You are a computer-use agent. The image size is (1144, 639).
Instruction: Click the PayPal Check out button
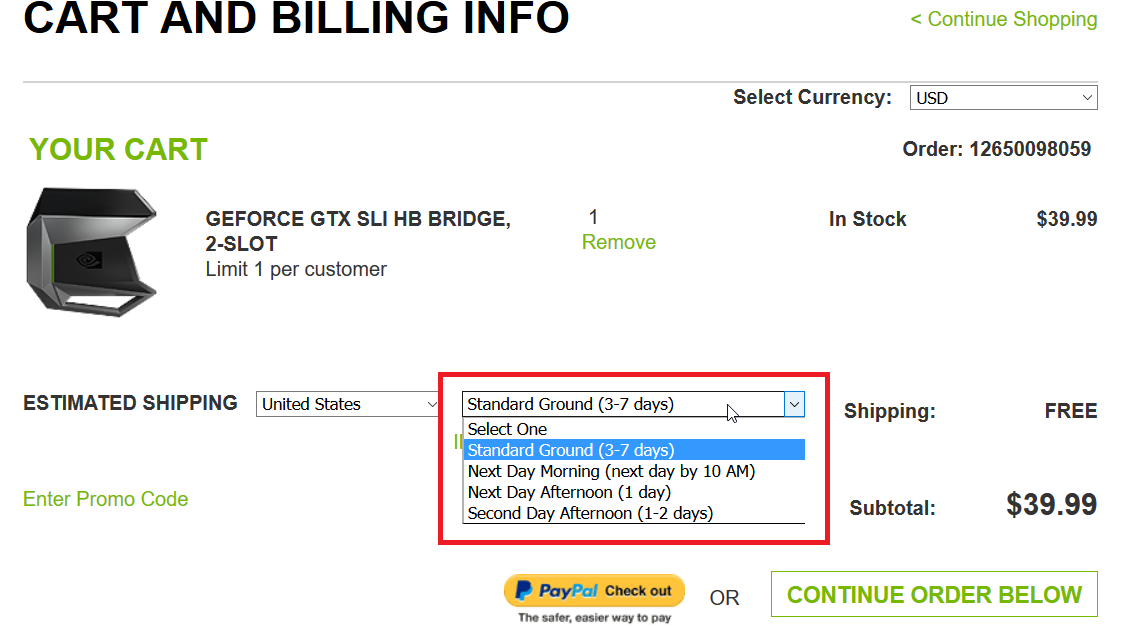coord(594,591)
